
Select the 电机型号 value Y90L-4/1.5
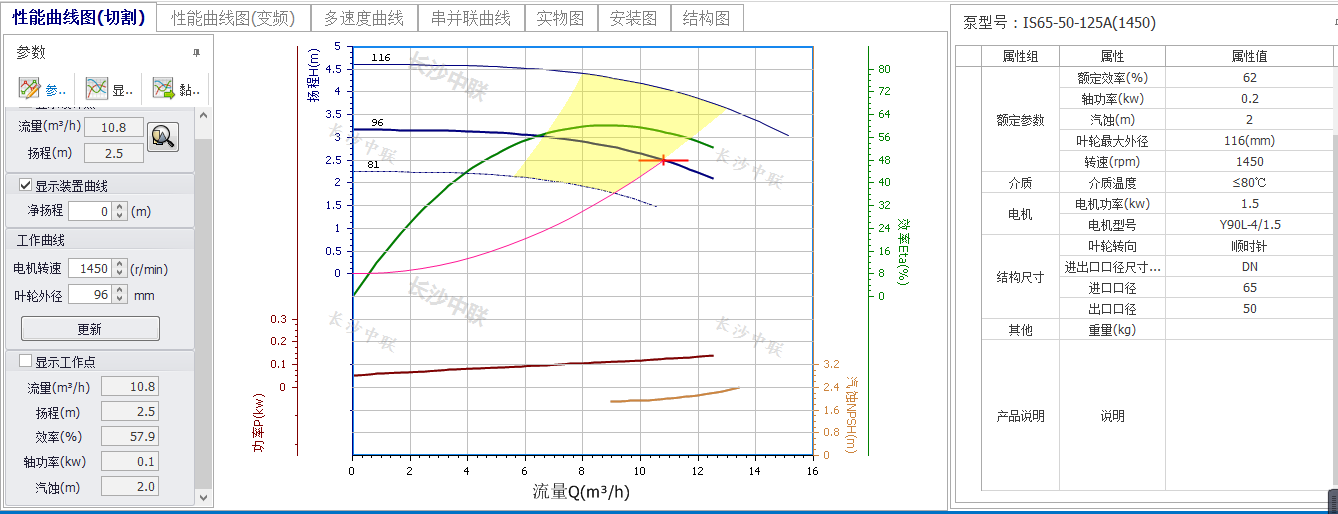click(1250, 224)
